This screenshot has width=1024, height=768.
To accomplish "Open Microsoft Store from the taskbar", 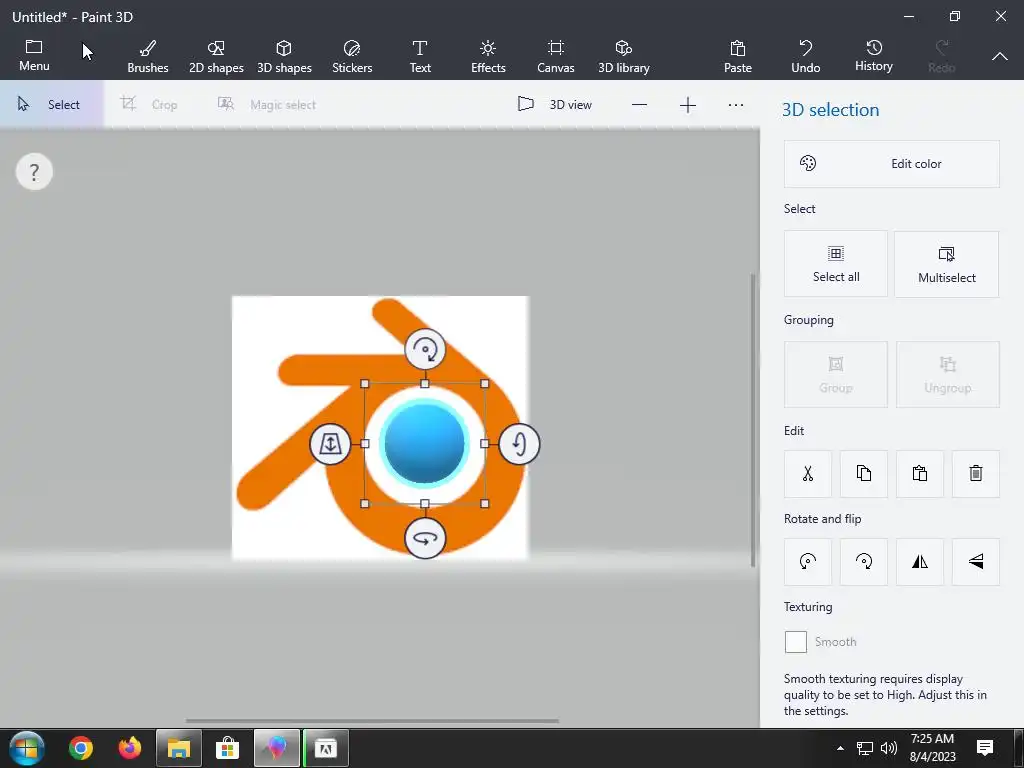I will coord(227,748).
